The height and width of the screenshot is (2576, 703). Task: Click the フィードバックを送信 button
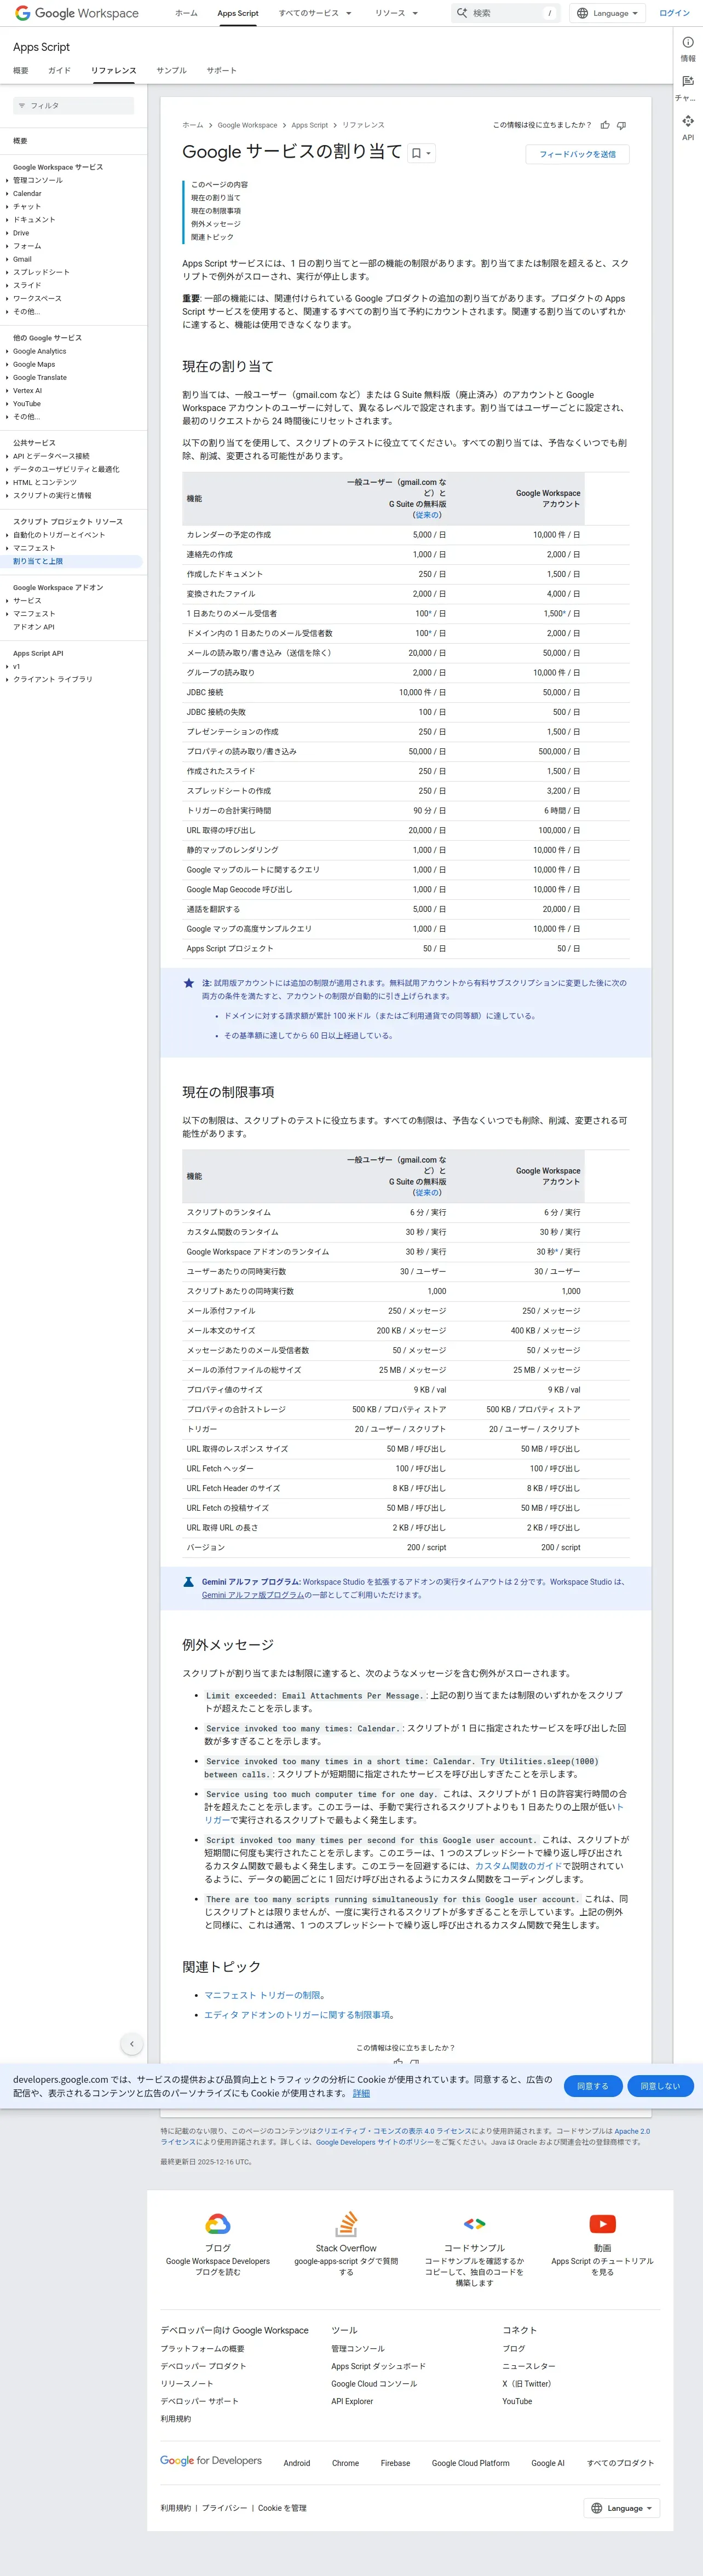point(578,154)
